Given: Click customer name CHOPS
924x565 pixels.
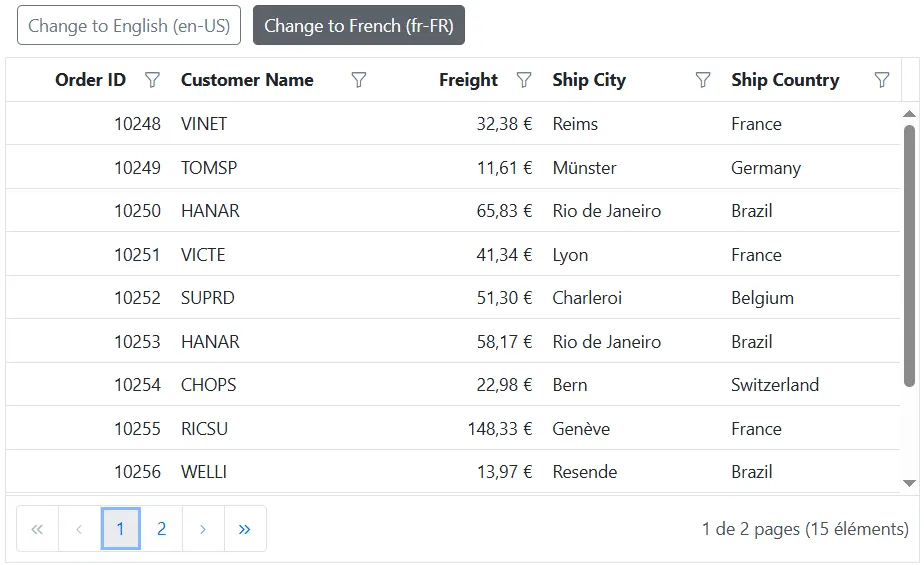Looking at the screenshot, I should (x=209, y=385).
